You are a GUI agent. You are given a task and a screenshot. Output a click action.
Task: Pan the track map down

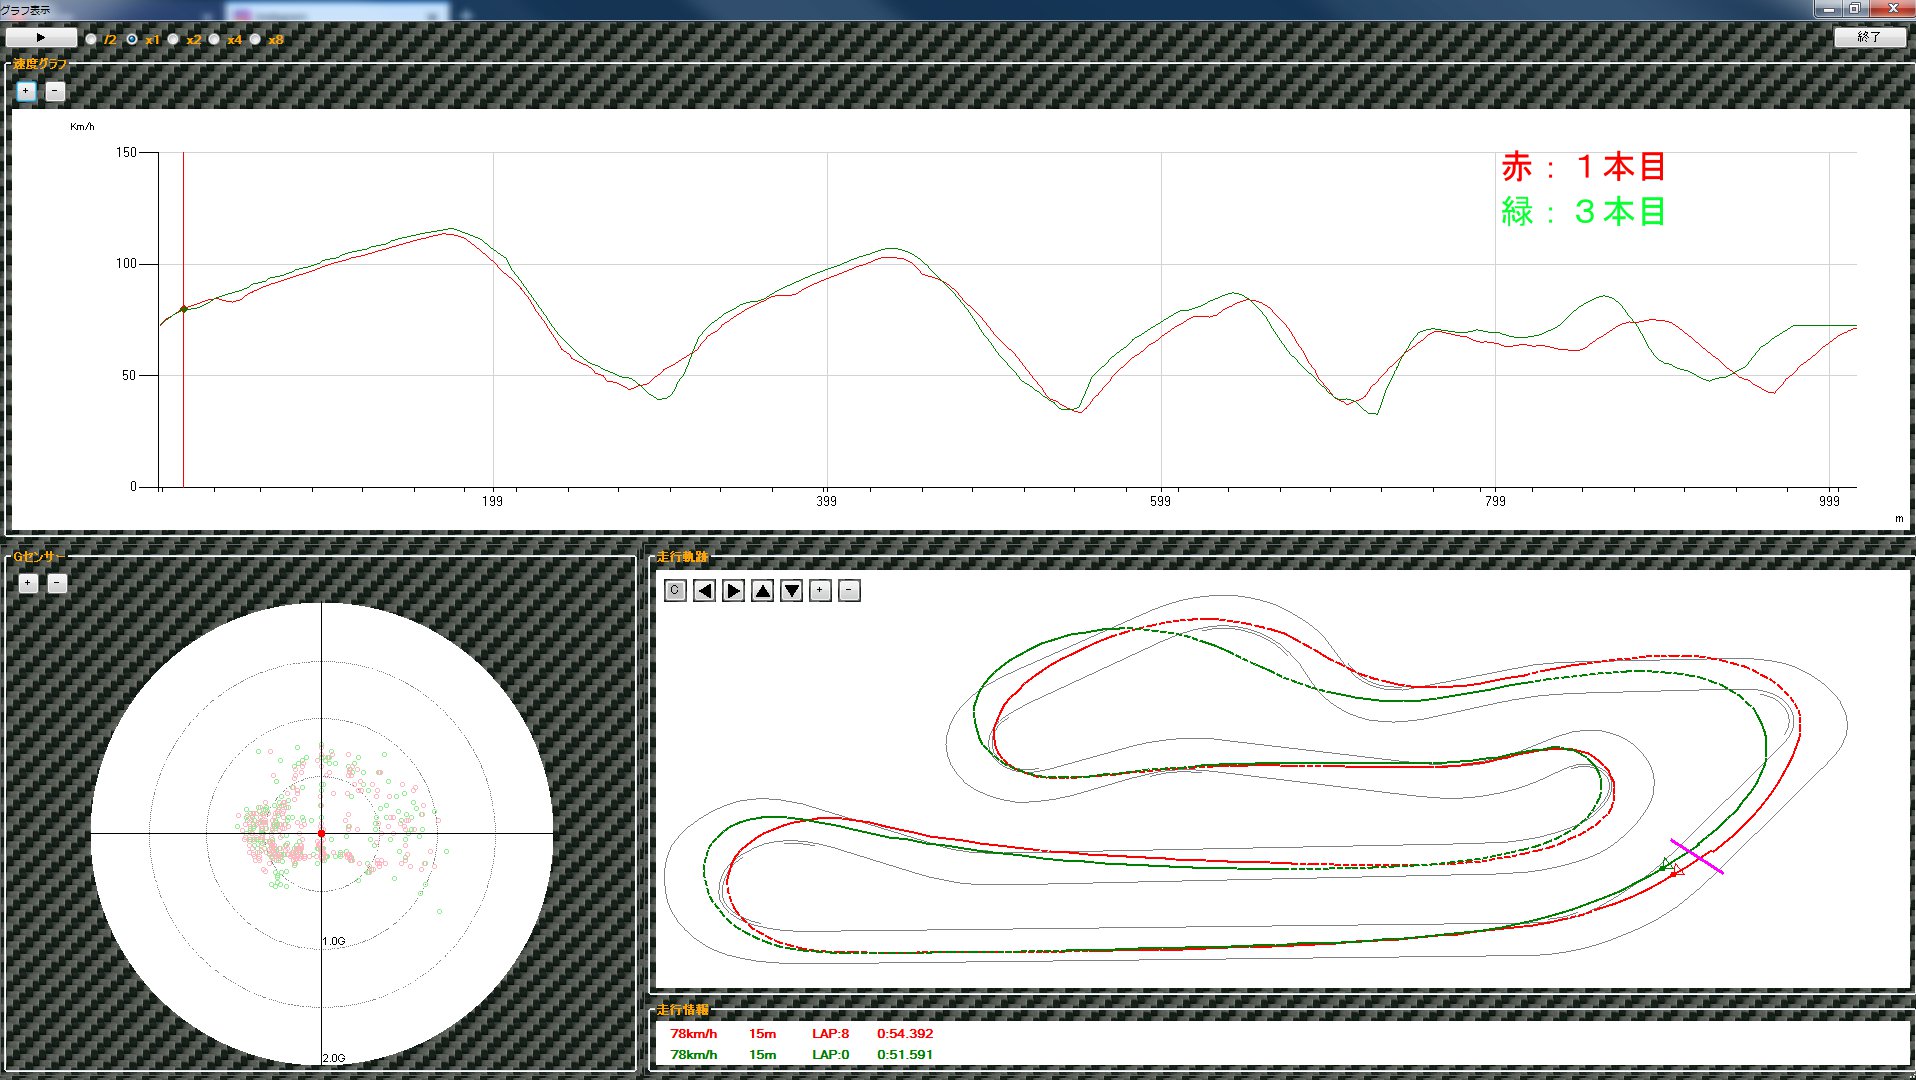(x=791, y=591)
